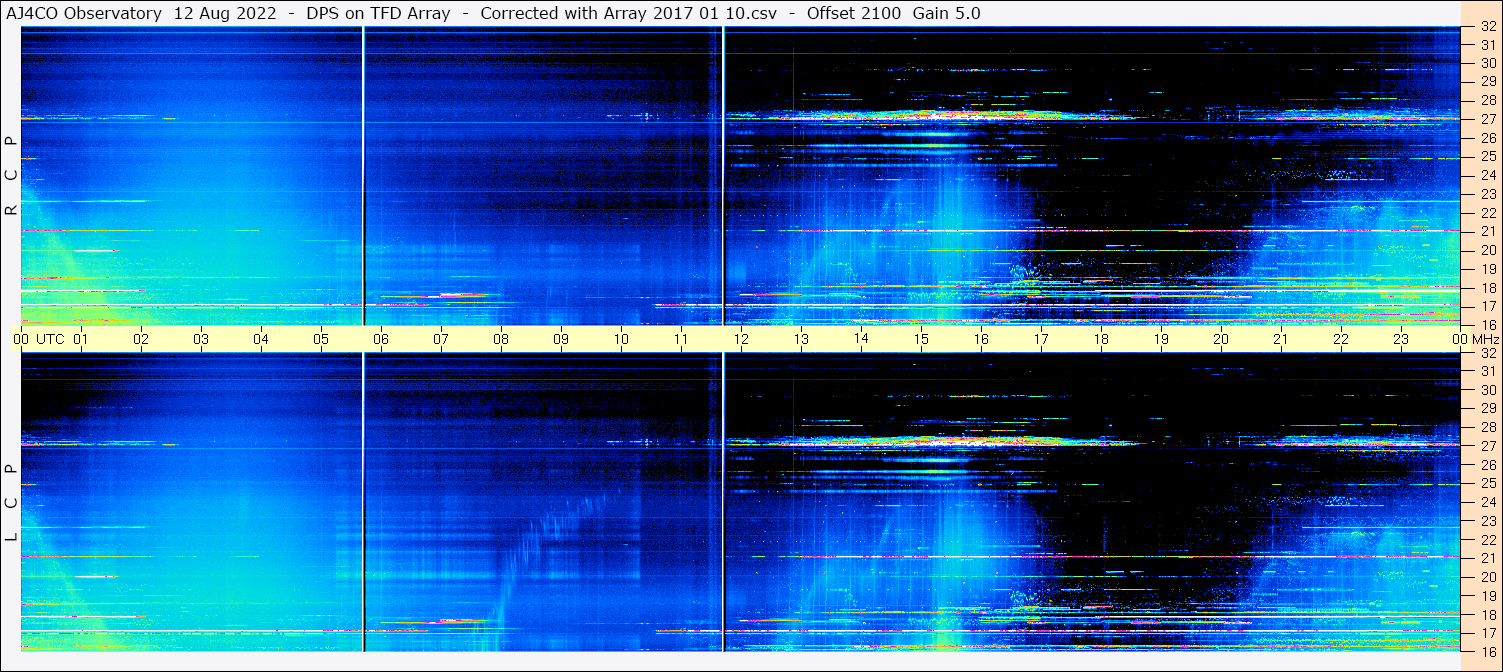Click the "22" MHz label of RCP panel

pos(1488,213)
